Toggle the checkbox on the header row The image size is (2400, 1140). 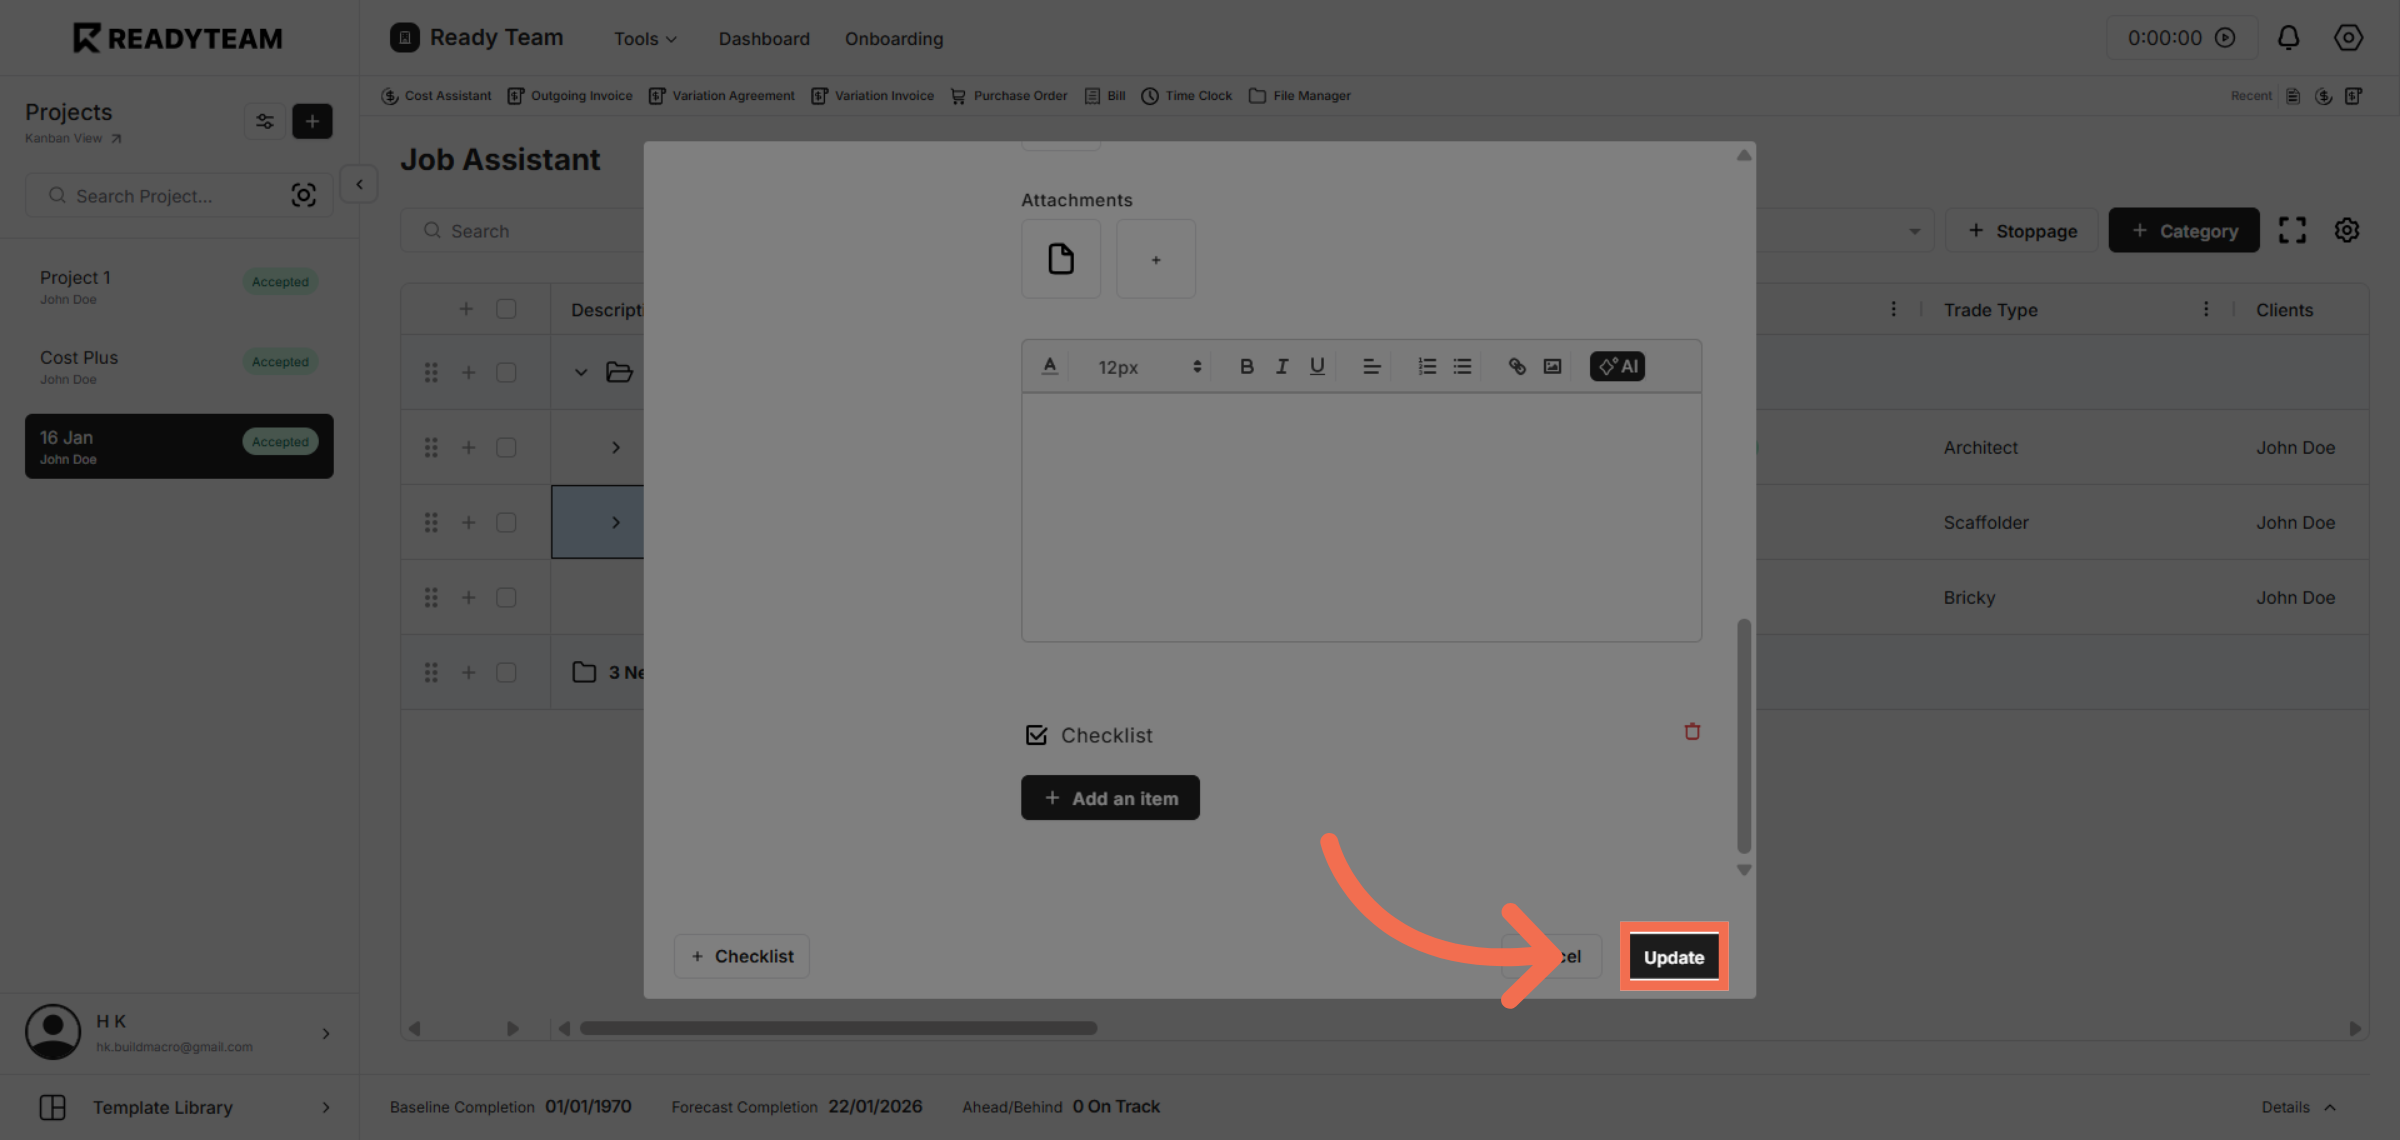[507, 309]
